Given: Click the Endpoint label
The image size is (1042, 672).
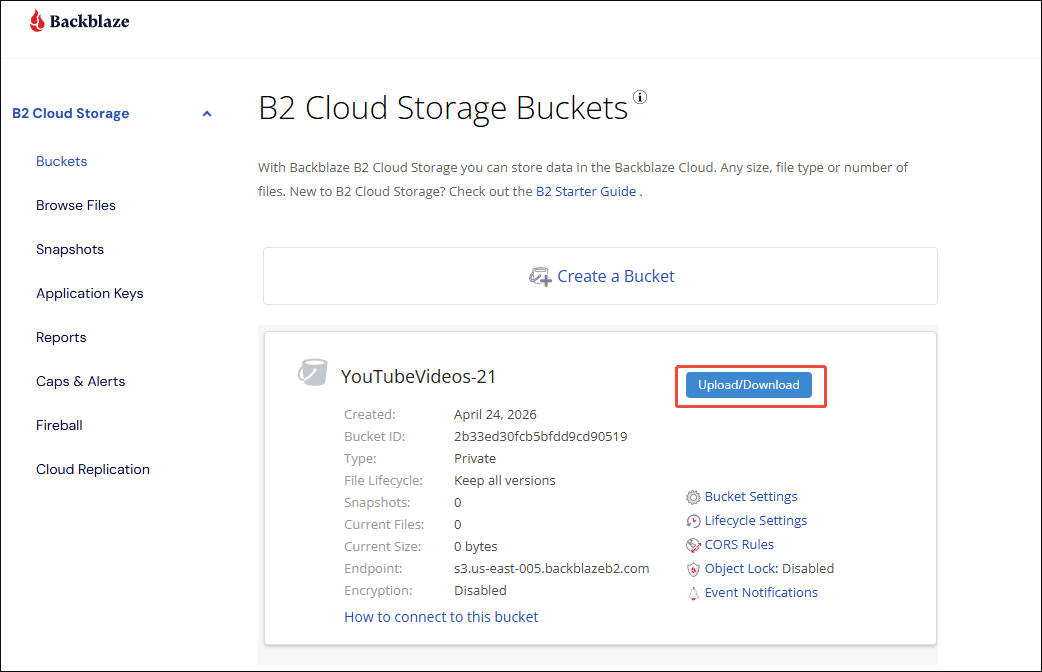Looking at the screenshot, I should [373, 569].
